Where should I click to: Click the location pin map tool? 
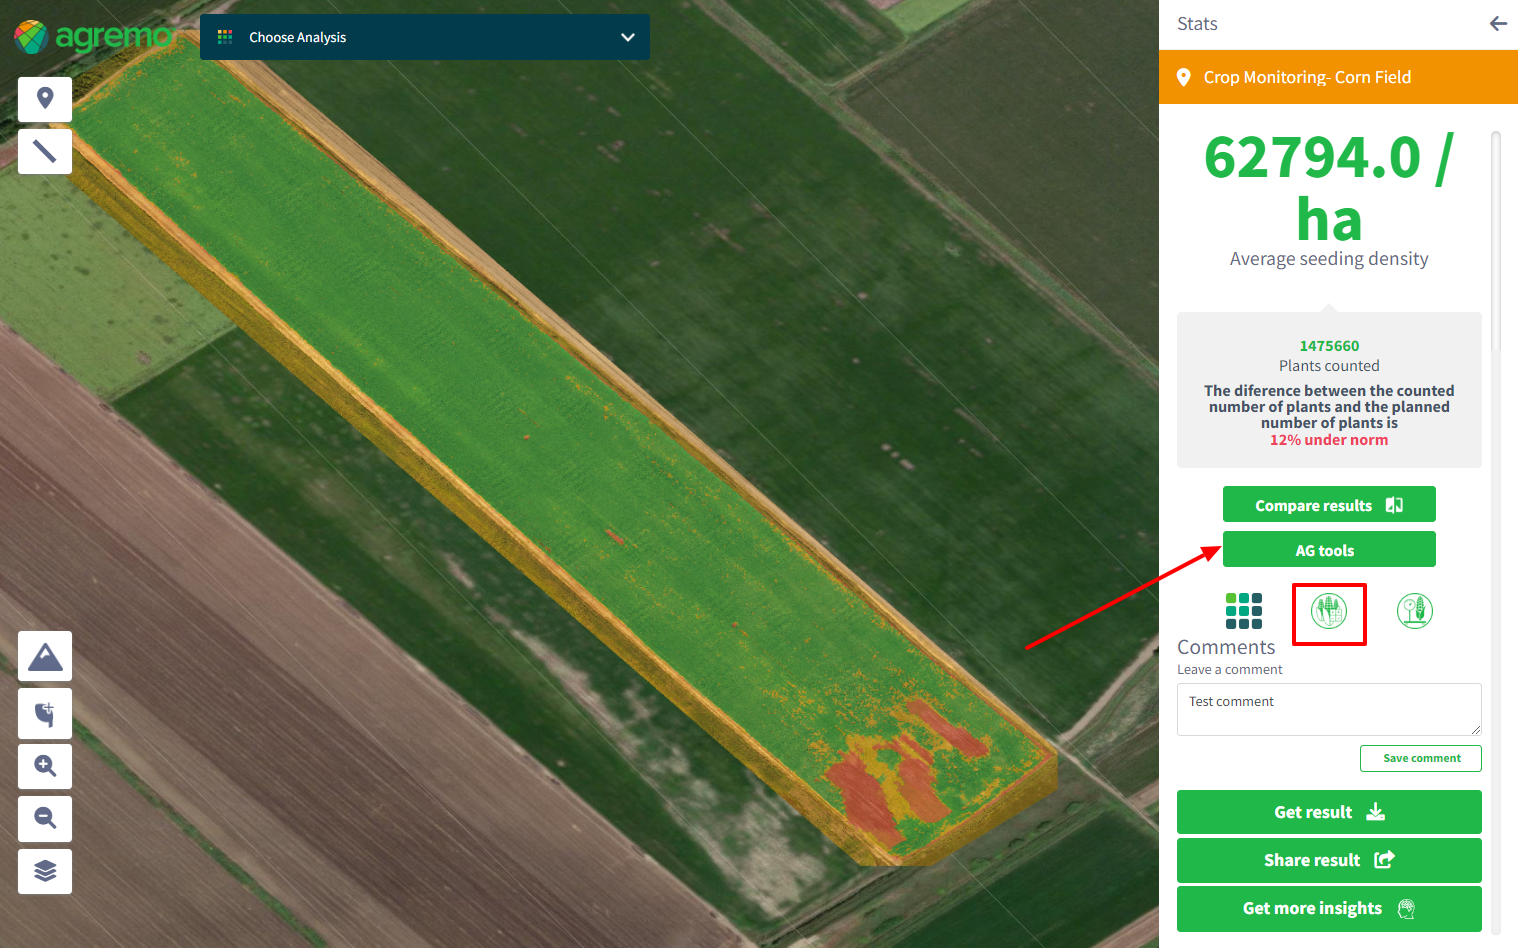(45, 99)
